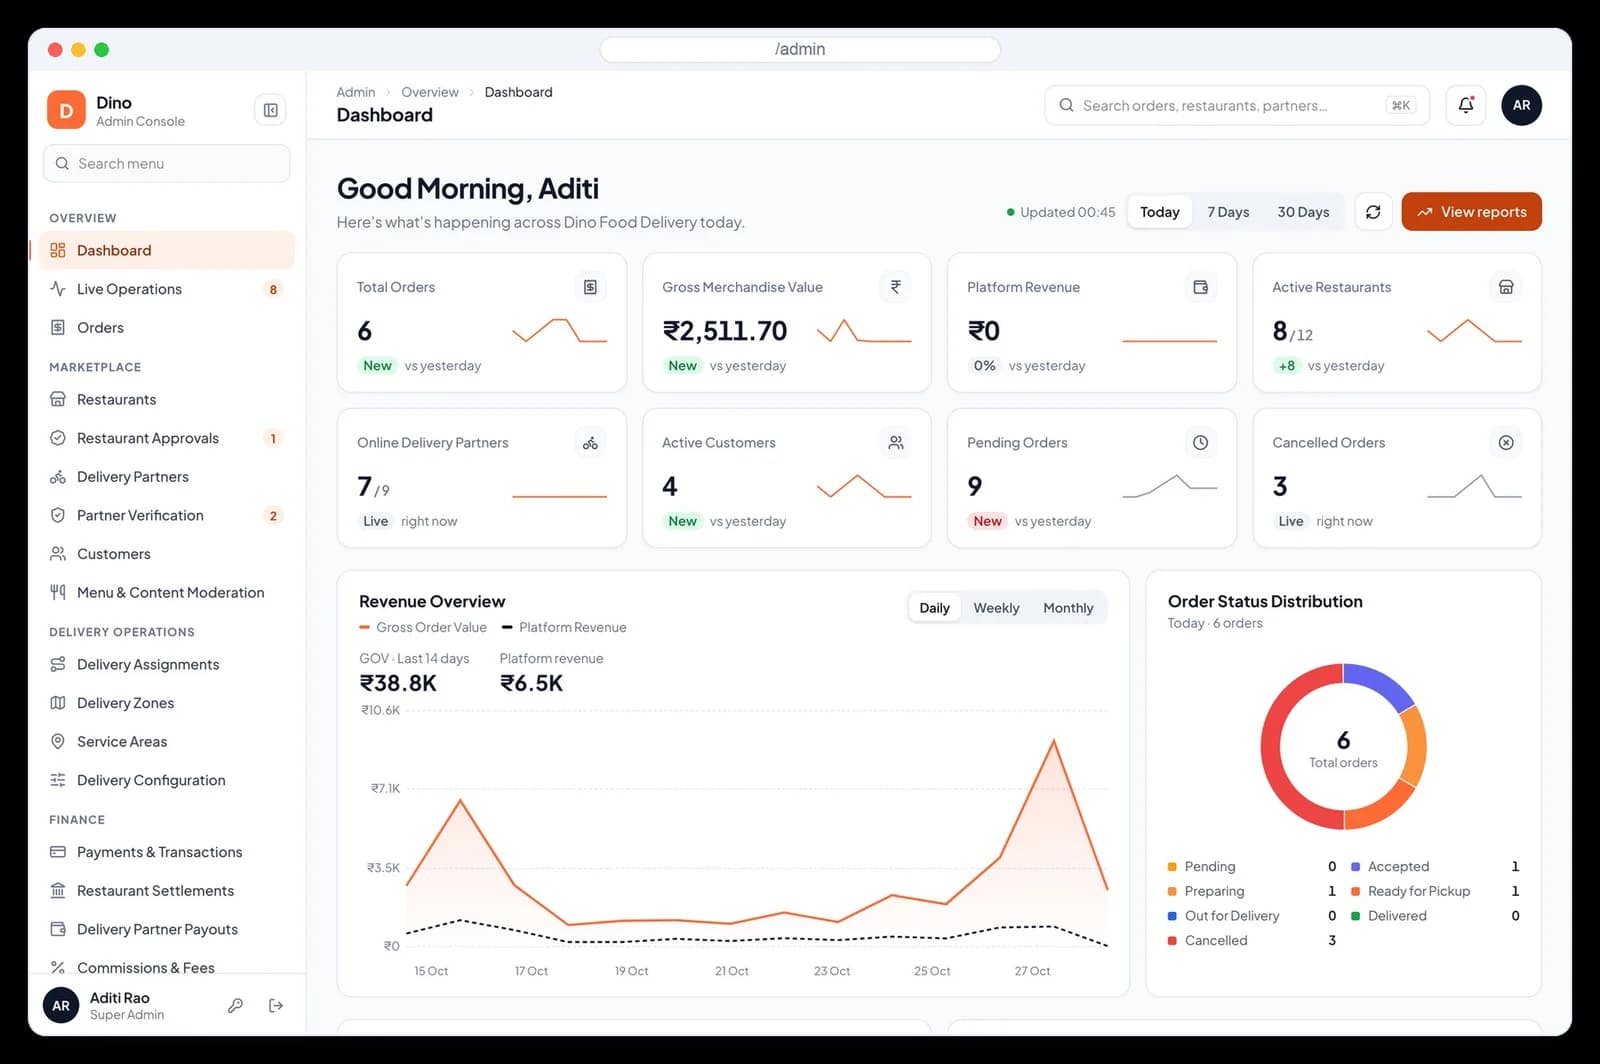Click the Cancelled red legend swatch

coord(1172,941)
